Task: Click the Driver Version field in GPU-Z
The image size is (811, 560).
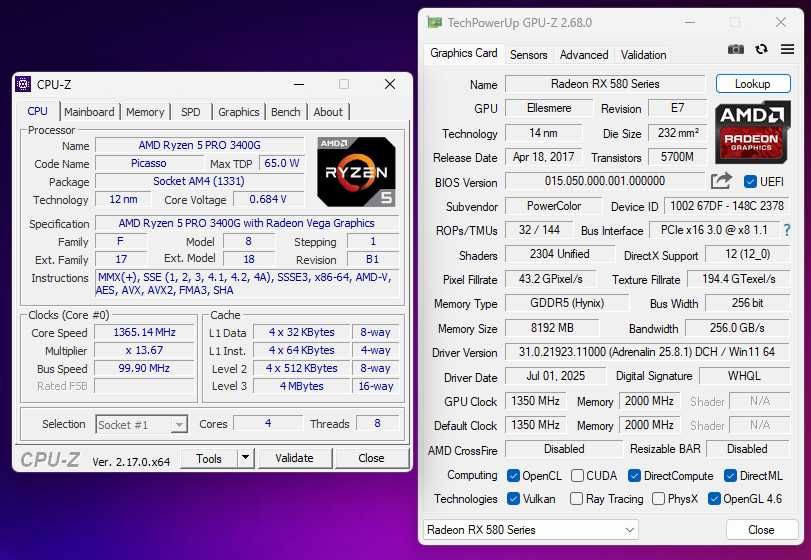Action: 647,352
